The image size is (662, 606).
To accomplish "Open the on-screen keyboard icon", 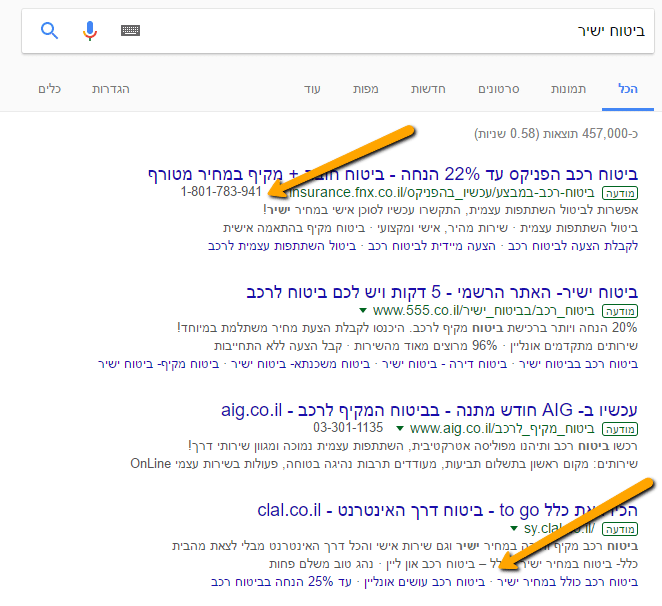I will [x=130, y=30].
